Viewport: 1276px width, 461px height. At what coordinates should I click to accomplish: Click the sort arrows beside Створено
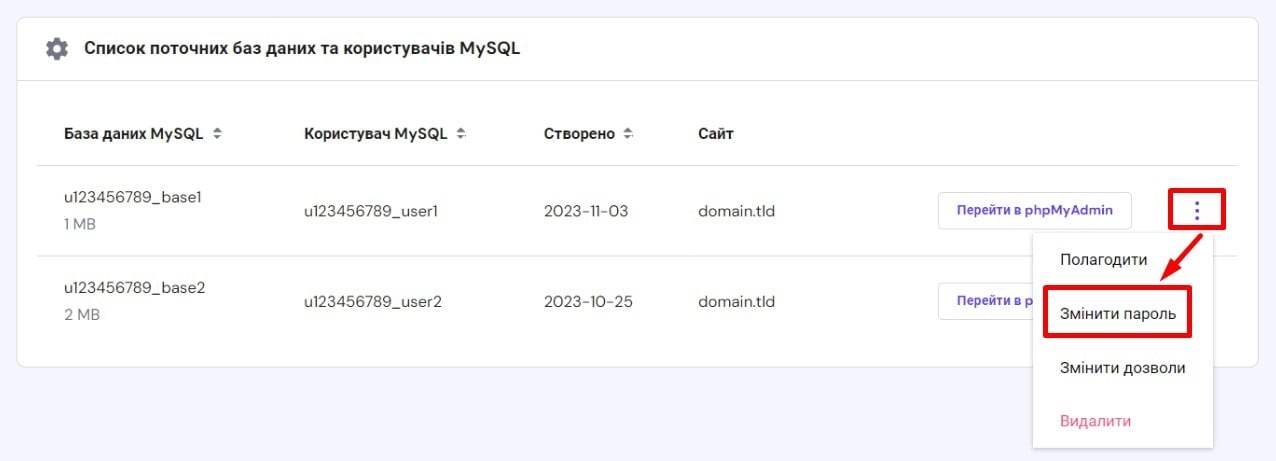tap(628, 134)
